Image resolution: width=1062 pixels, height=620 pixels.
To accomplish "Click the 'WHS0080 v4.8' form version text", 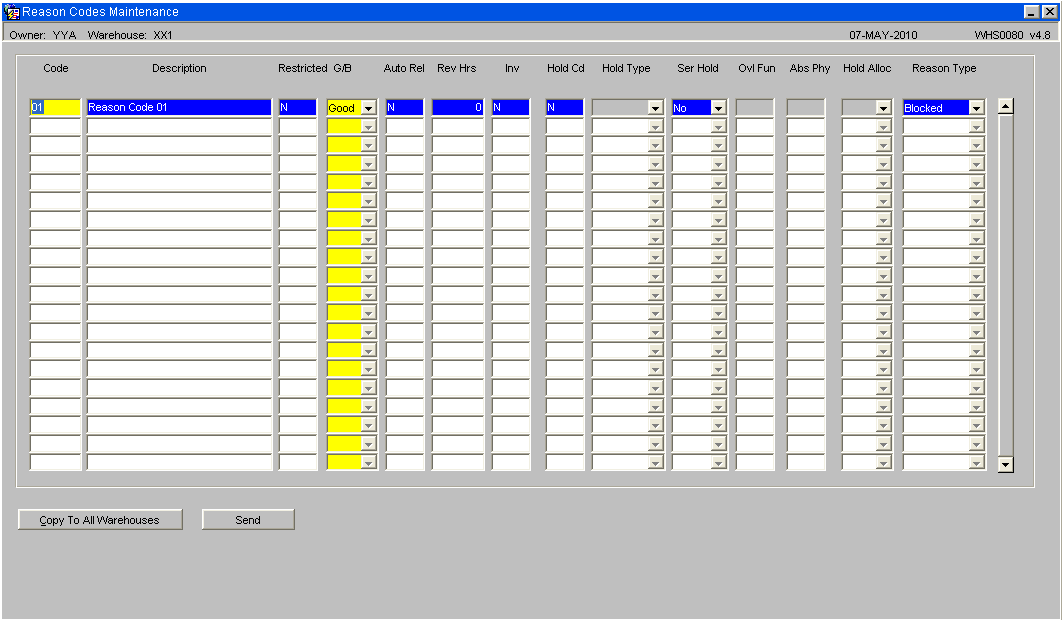I will (1013, 35).
